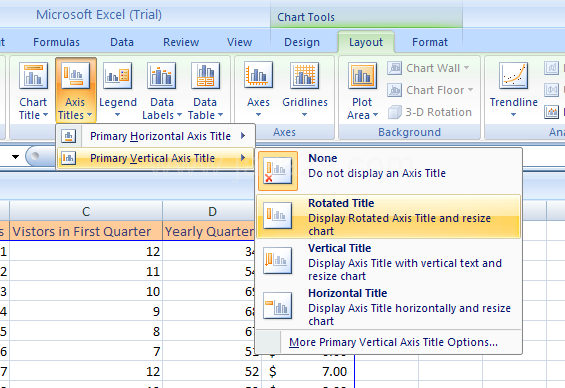
Task: Select the Layout tab
Action: pyautogui.click(x=366, y=42)
